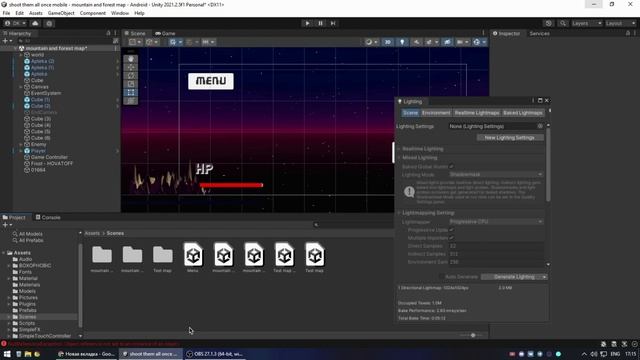The height and width of the screenshot is (360, 640).
Task: Expand the Canvas object in the Hierarchy
Action: [x=21, y=87]
